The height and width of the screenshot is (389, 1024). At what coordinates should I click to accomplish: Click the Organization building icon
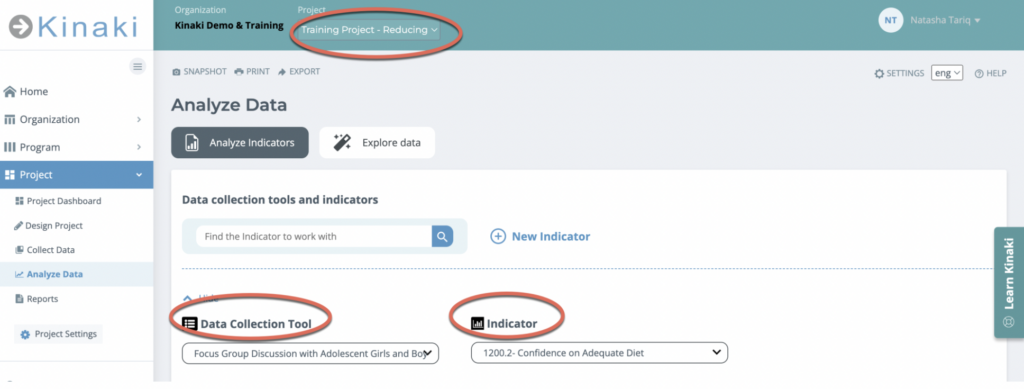(x=10, y=119)
